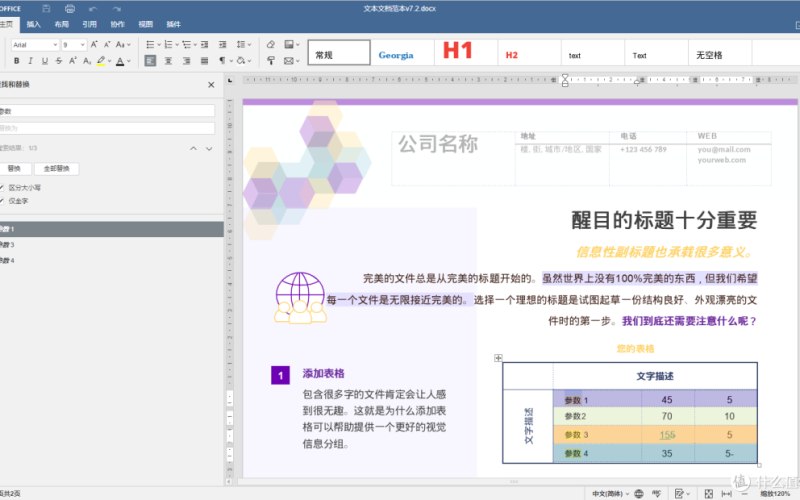The width and height of the screenshot is (800, 500).
Task: Fit the page to the width
Action: (727, 493)
